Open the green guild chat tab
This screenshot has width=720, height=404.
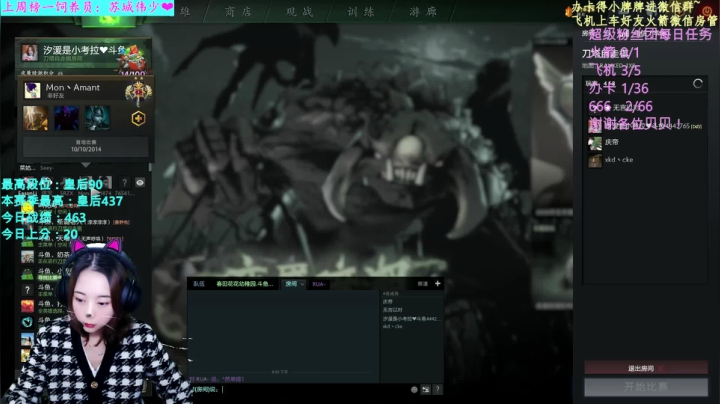click(244, 284)
